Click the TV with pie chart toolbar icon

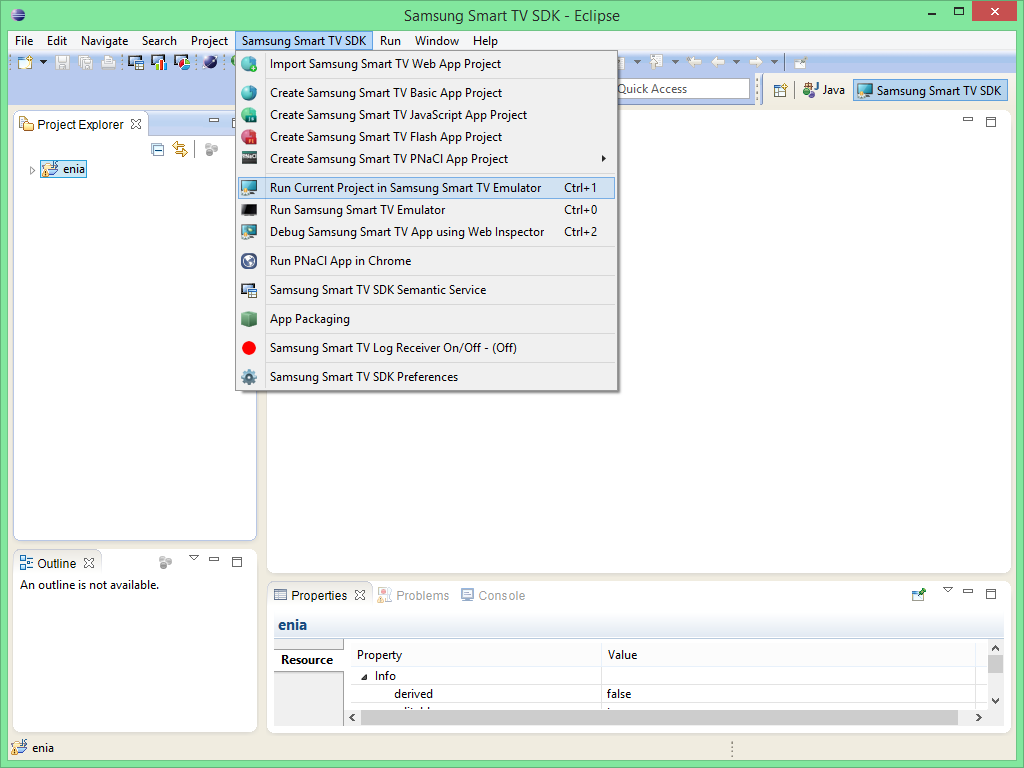(182, 63)
